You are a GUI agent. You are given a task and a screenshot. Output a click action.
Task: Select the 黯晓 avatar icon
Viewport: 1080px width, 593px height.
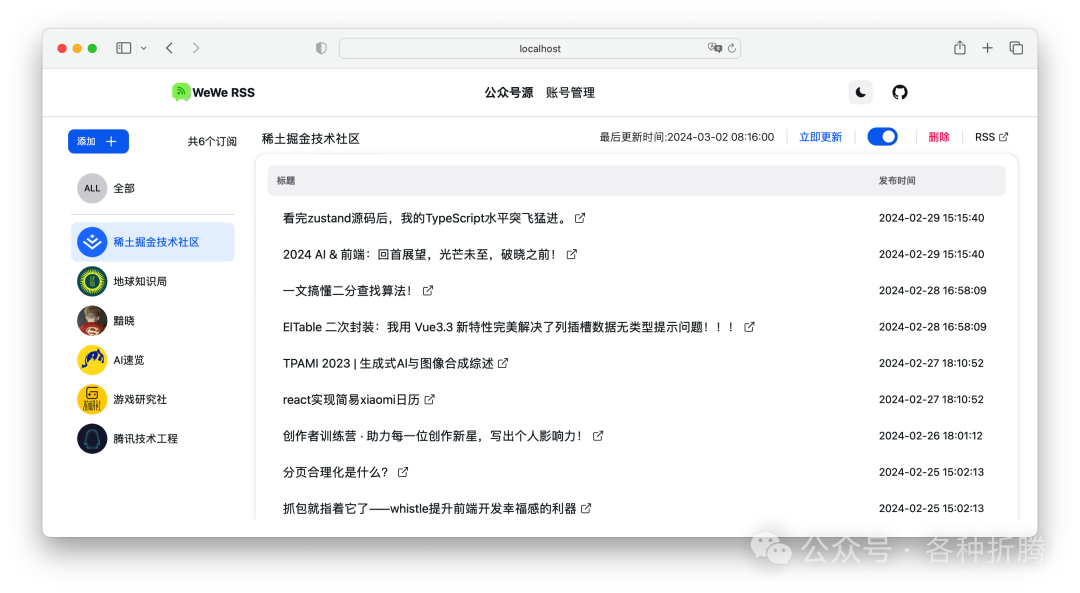(92, 320)
